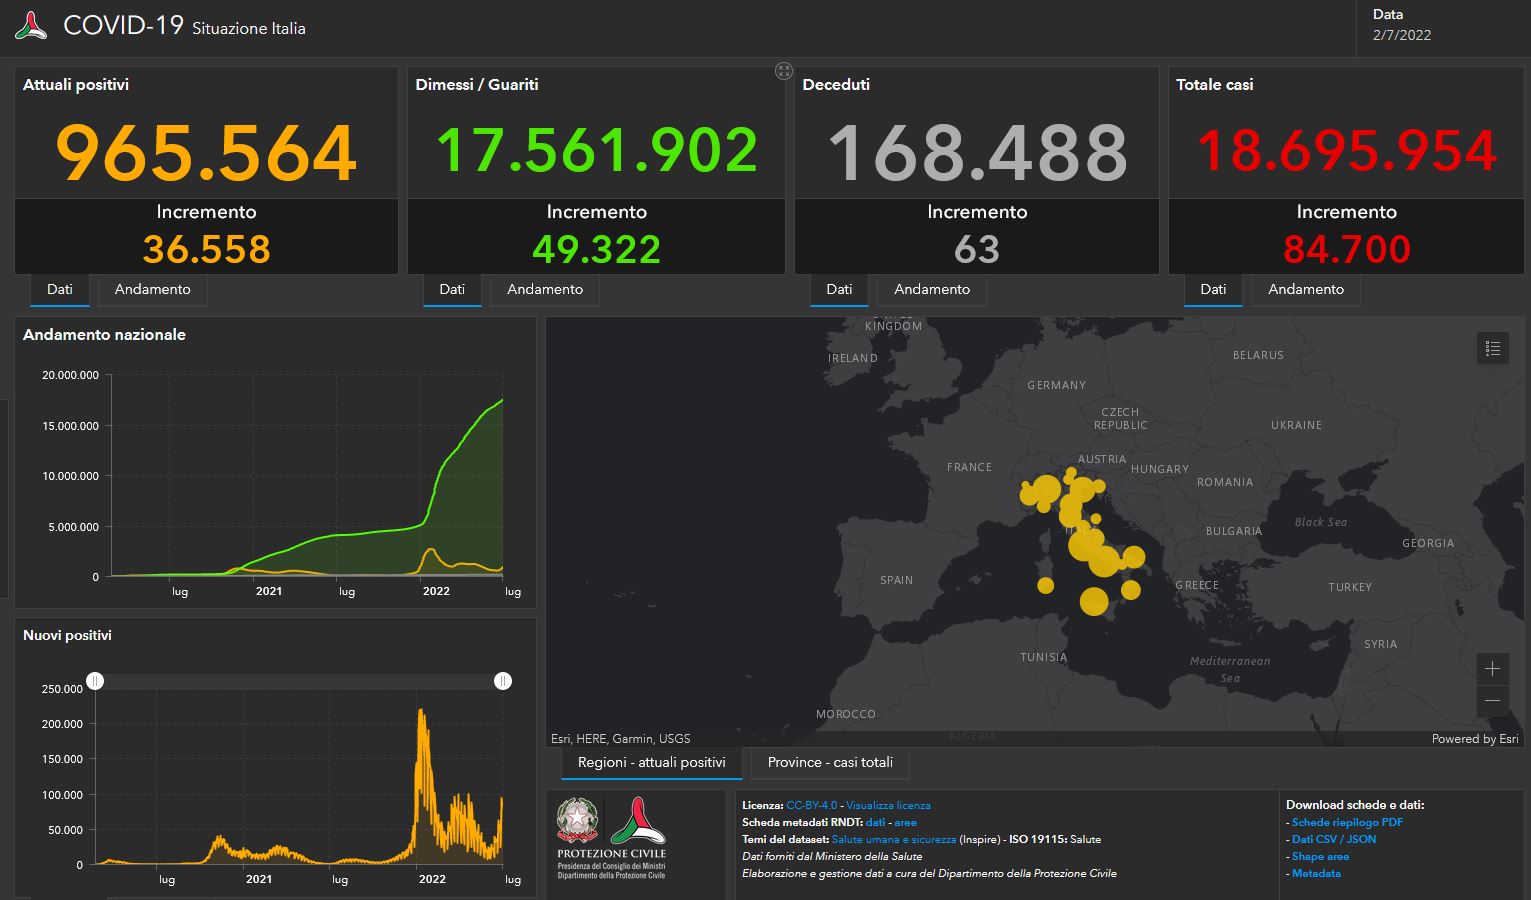Open the map legend
The width and height of the screenshot is (1531, 900).
[x=1493, y=348]
